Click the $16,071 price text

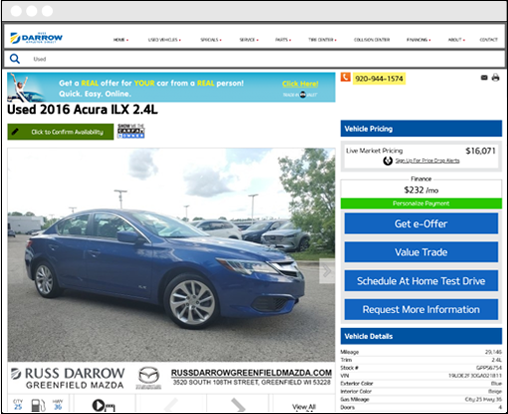(x=480, y=151)
